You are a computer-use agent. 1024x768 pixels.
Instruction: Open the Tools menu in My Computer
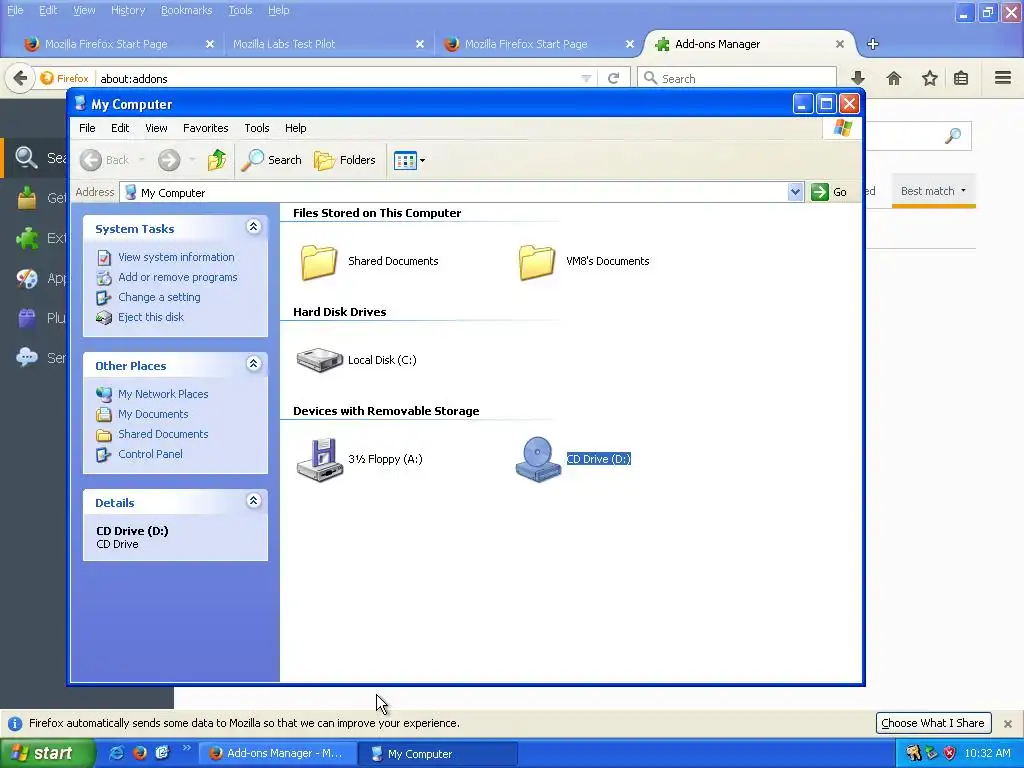point(257,128)
